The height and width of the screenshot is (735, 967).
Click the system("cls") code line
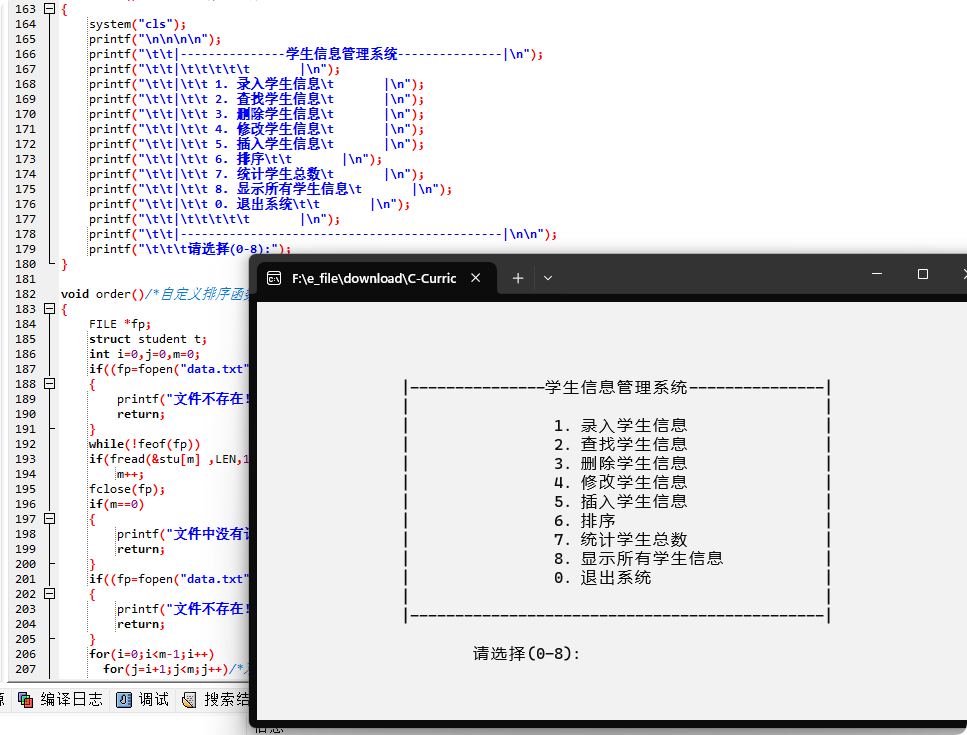[138, 24]
